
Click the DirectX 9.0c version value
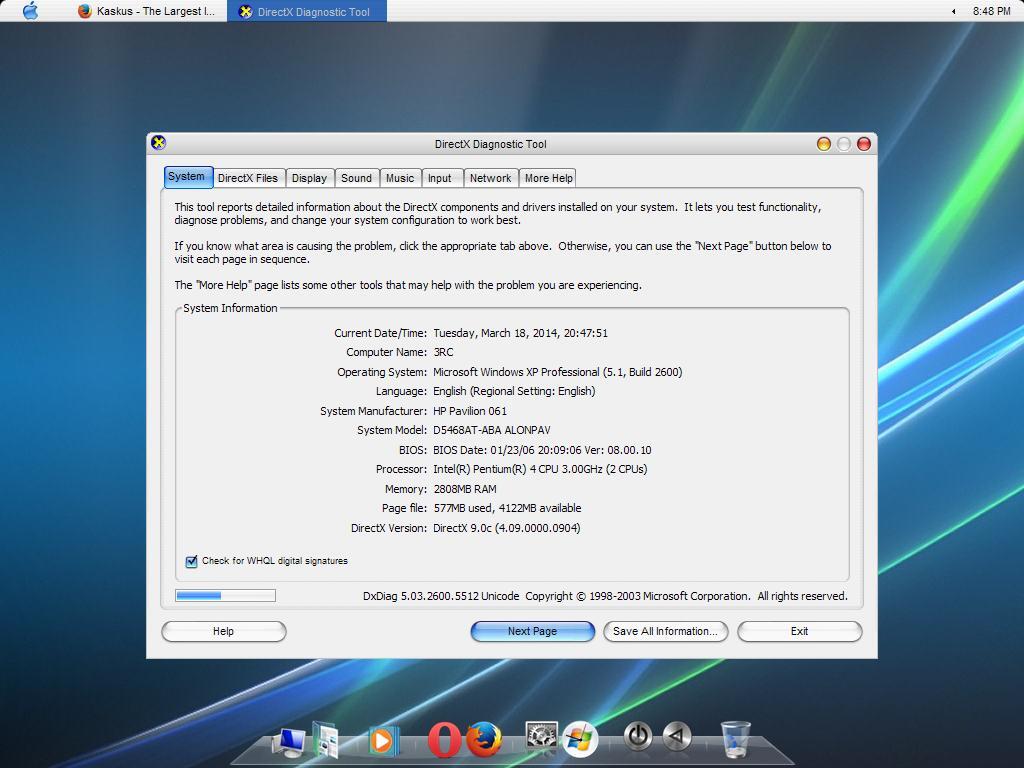pyautogui.click(x=507, y=528)
